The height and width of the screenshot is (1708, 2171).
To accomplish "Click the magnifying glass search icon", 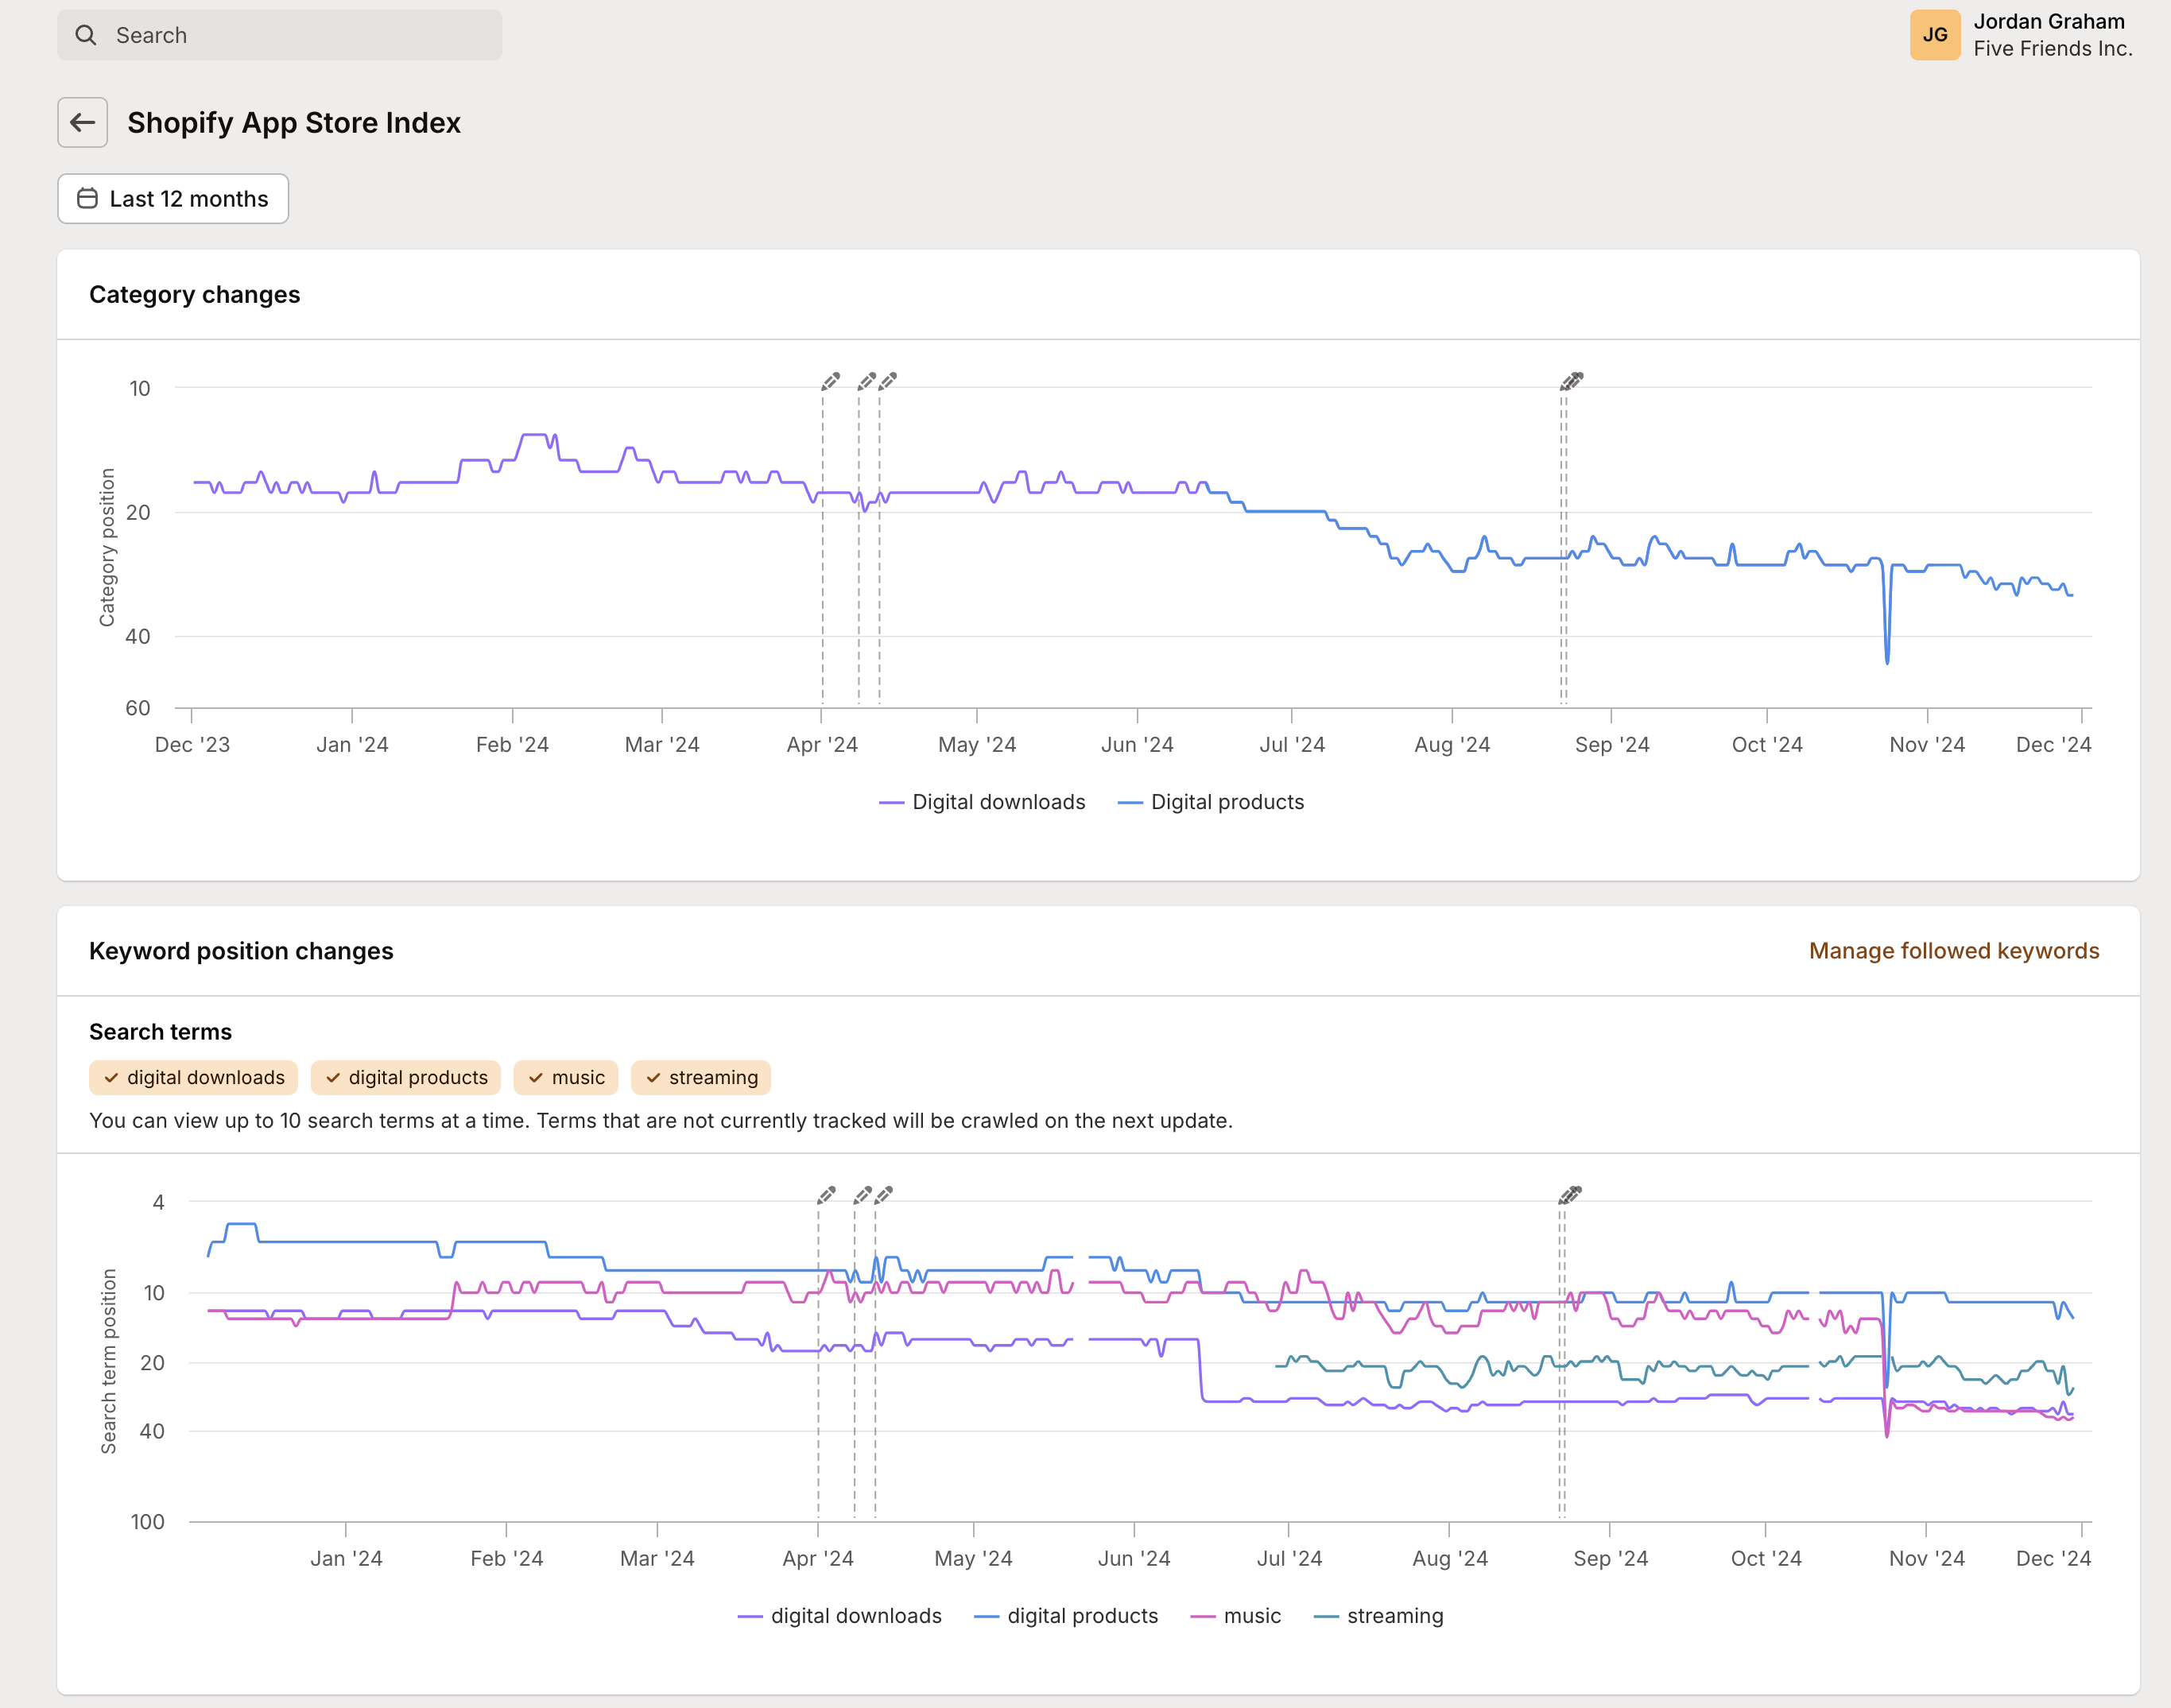I will coord(86,34).
